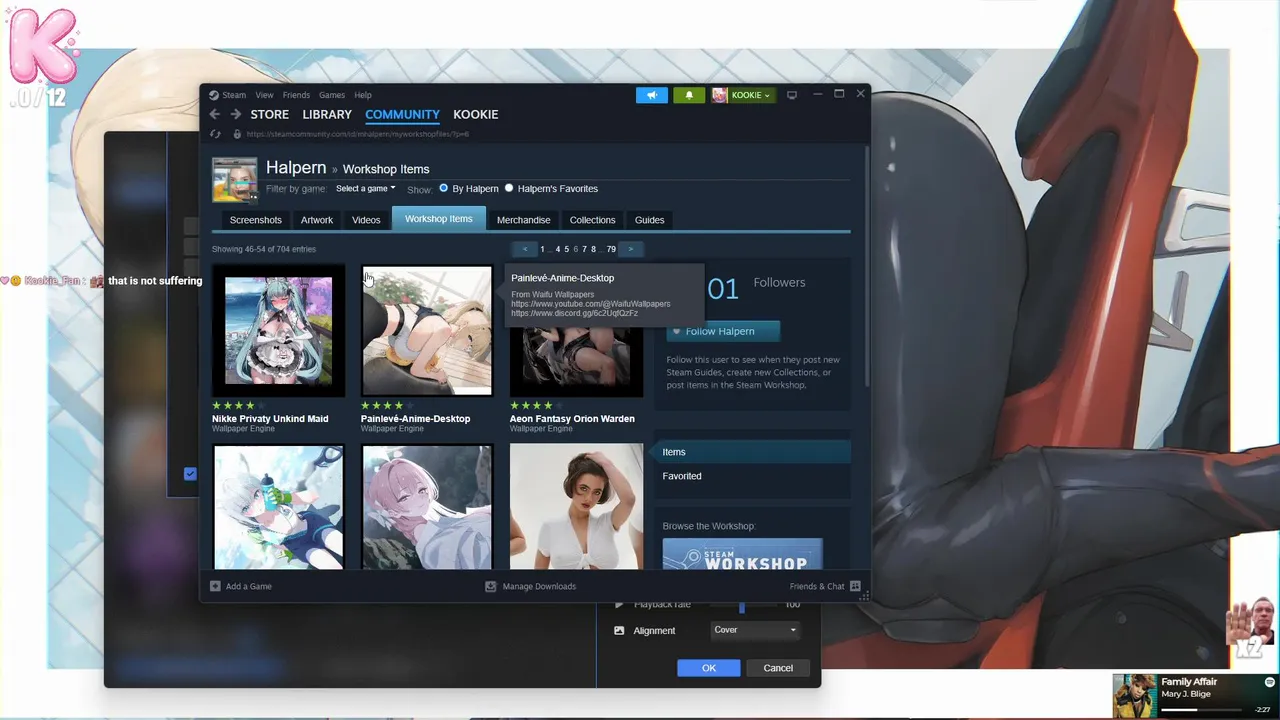Switch to the Videos tab
Viewport: 1280px width, 720px height.
pos(366,220)
